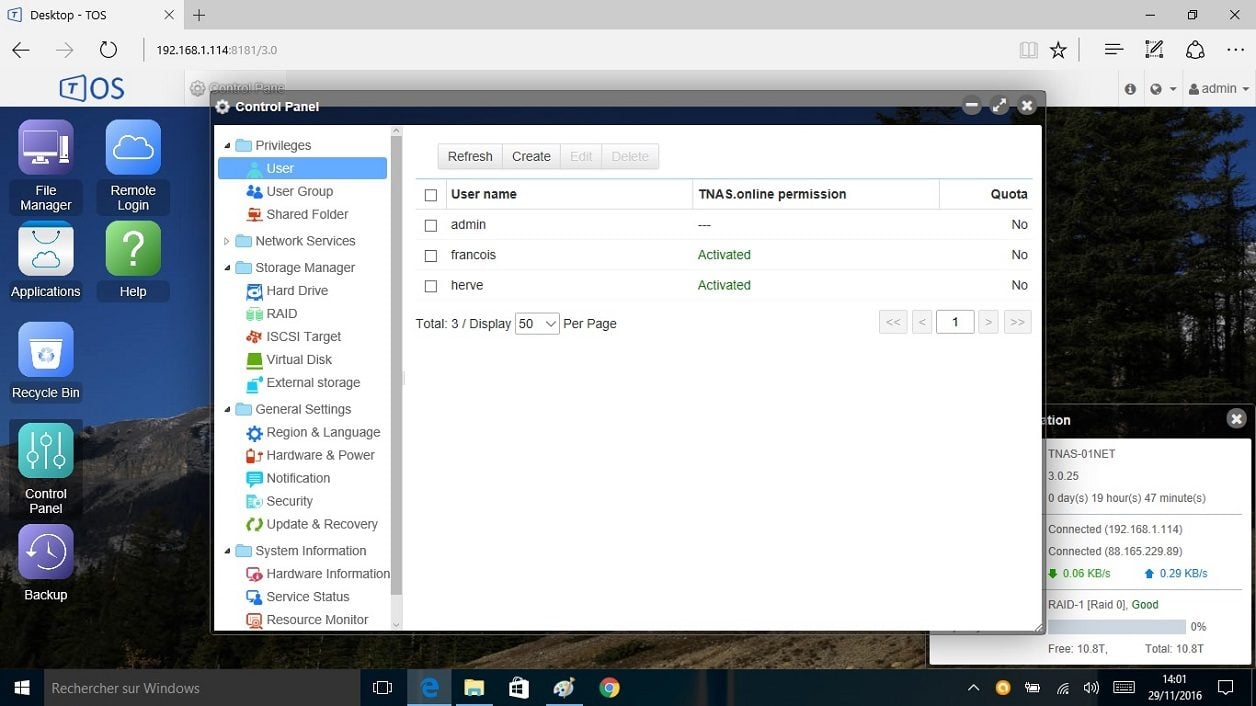Expand the Network Services tree section
Viewport: 1256px width, 706px height.
coord(227,241)
